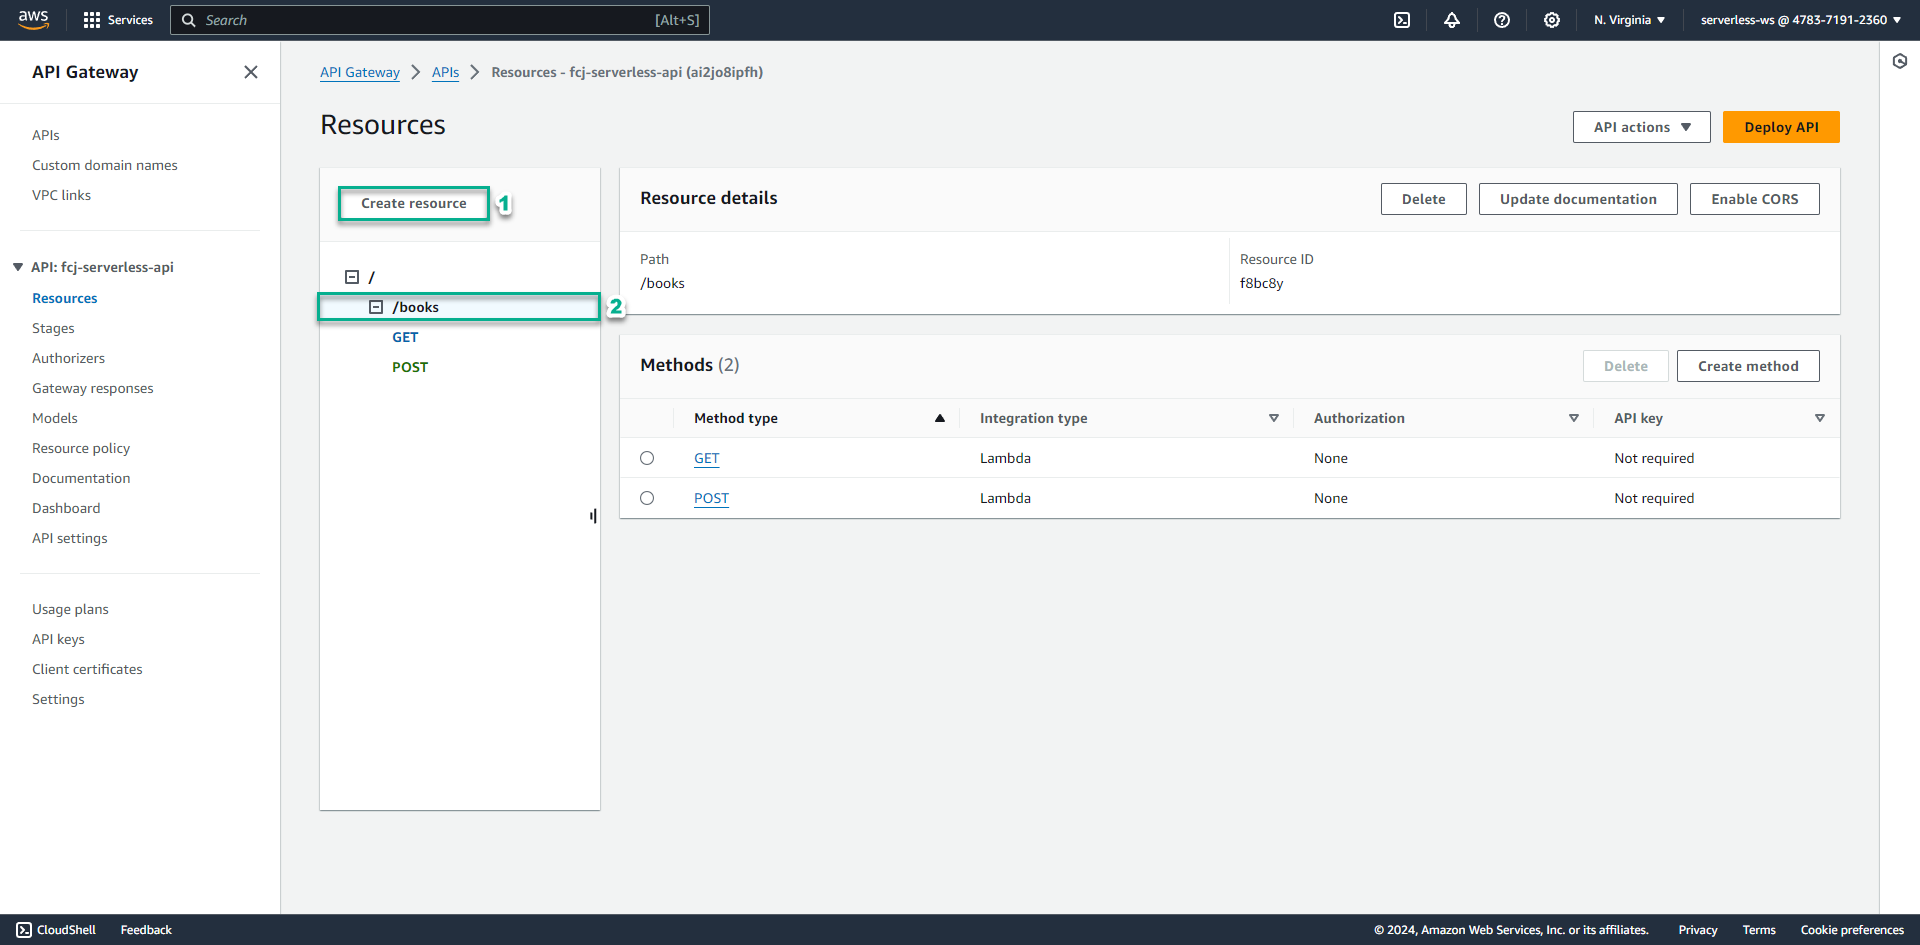The image size is (1920, 945).
Task: Click Enable CORS
Action: tap(1754, 199)
